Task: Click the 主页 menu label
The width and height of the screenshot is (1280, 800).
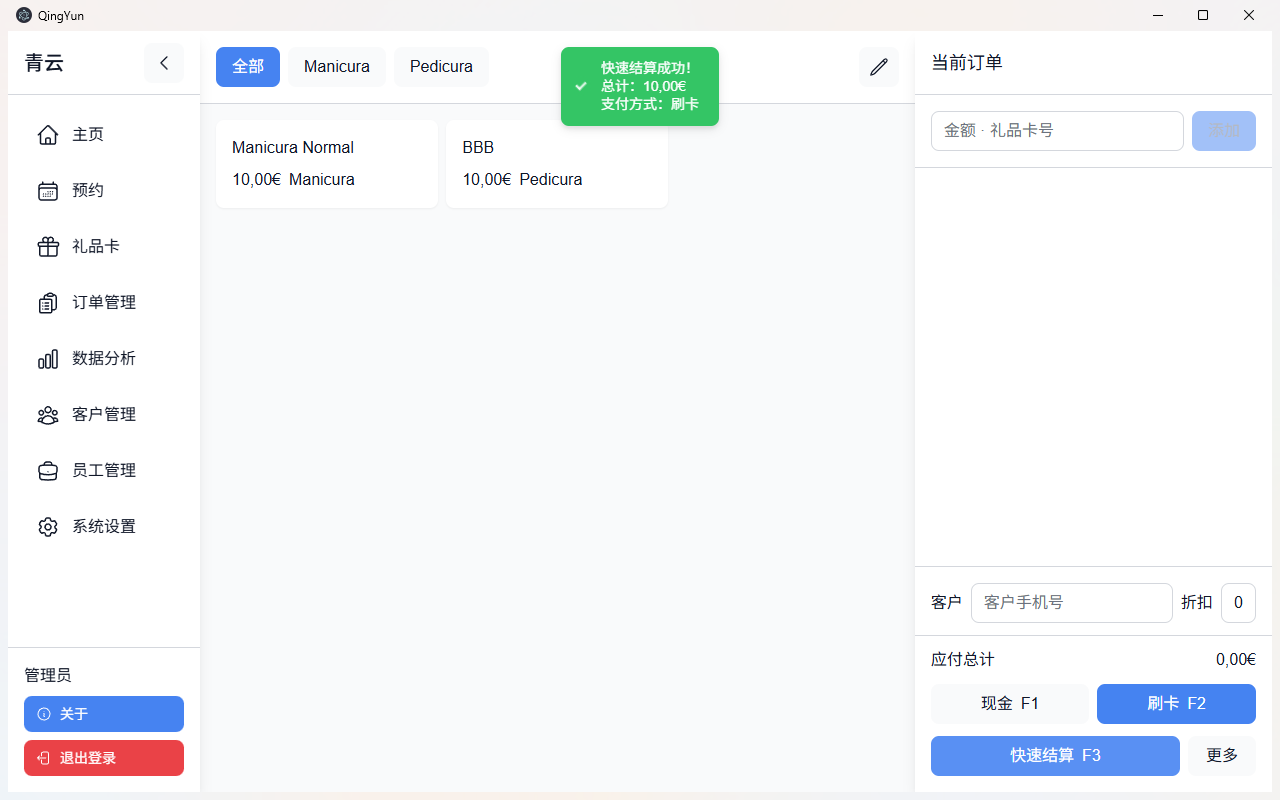Action: click(x=88, y=135)
